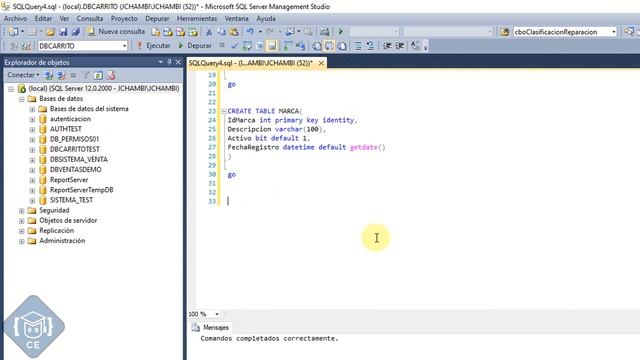The width and height of the screenshot is (640, 360).
Task: Cancel query execution with the stop icon
Action: (x=222, y=45)
